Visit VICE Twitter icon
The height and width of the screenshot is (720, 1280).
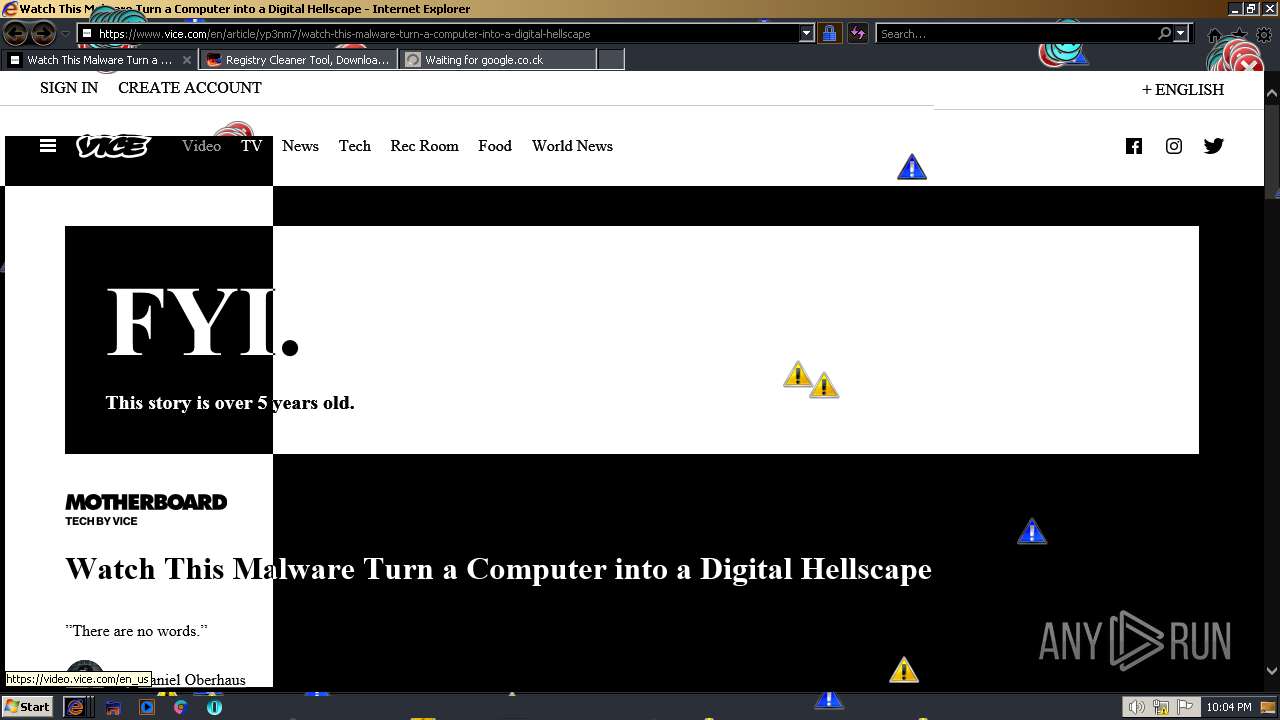tap(1214, 146)
